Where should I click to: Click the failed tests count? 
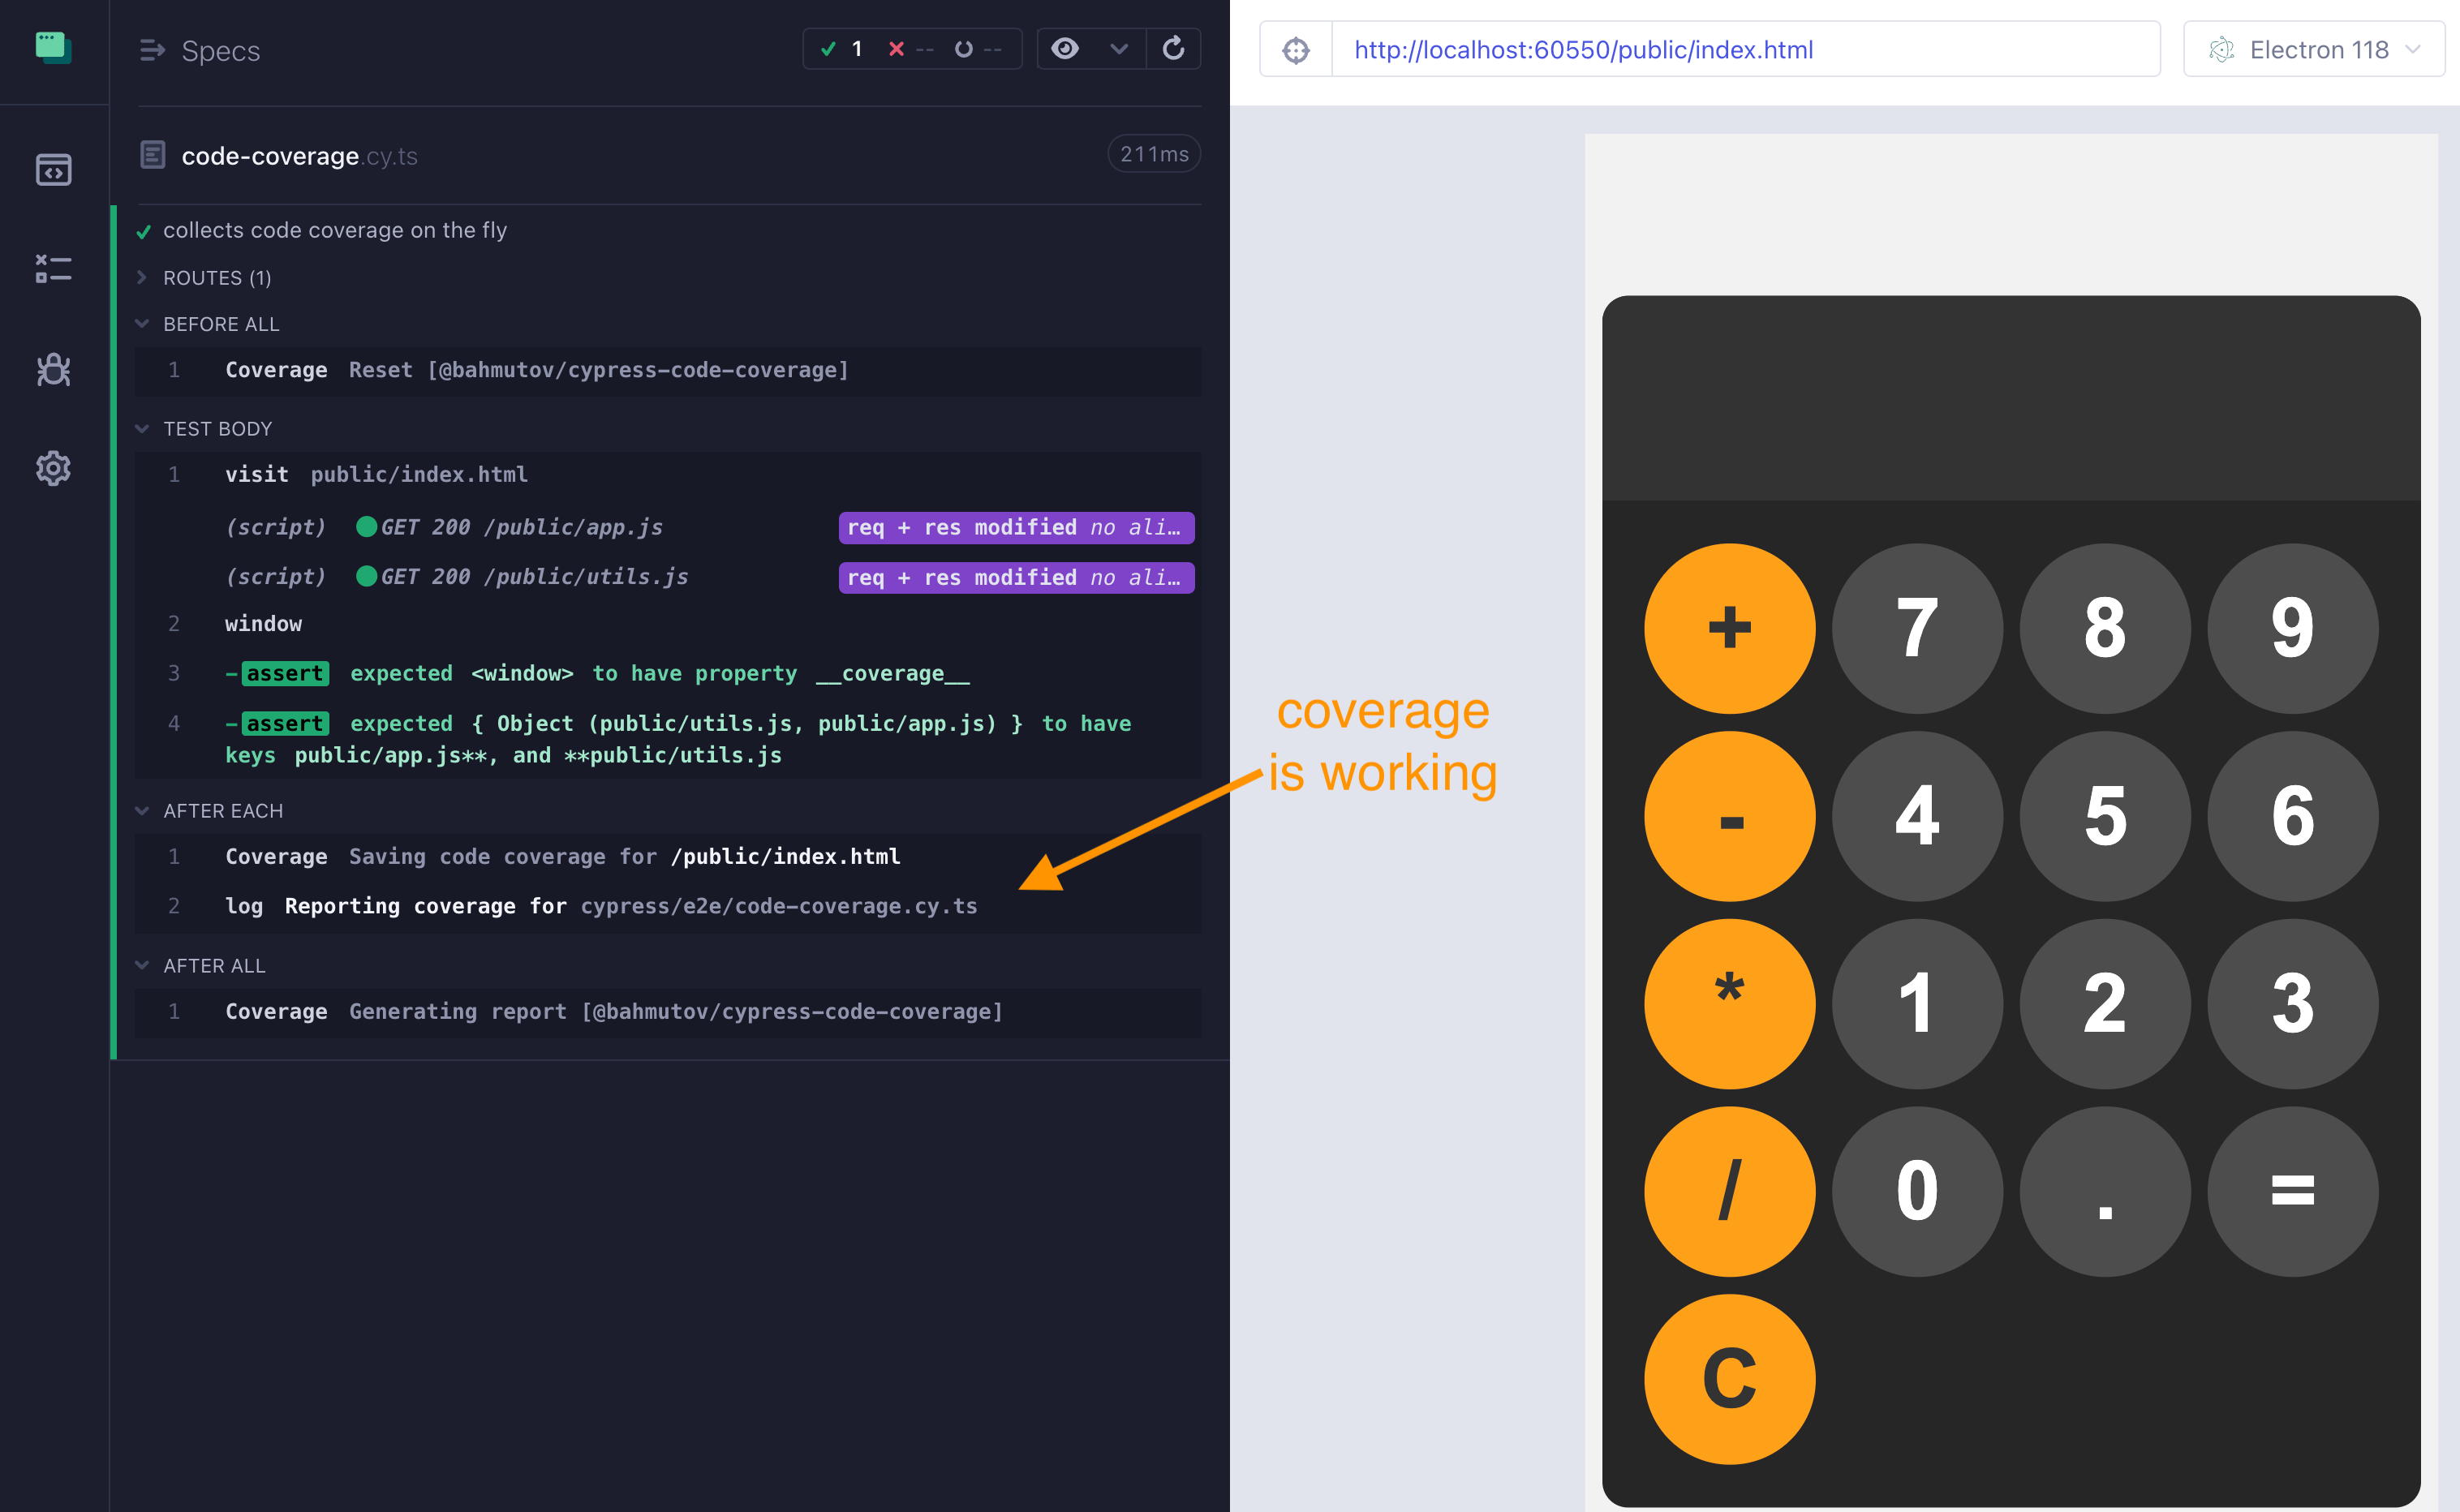click(910, 48)
